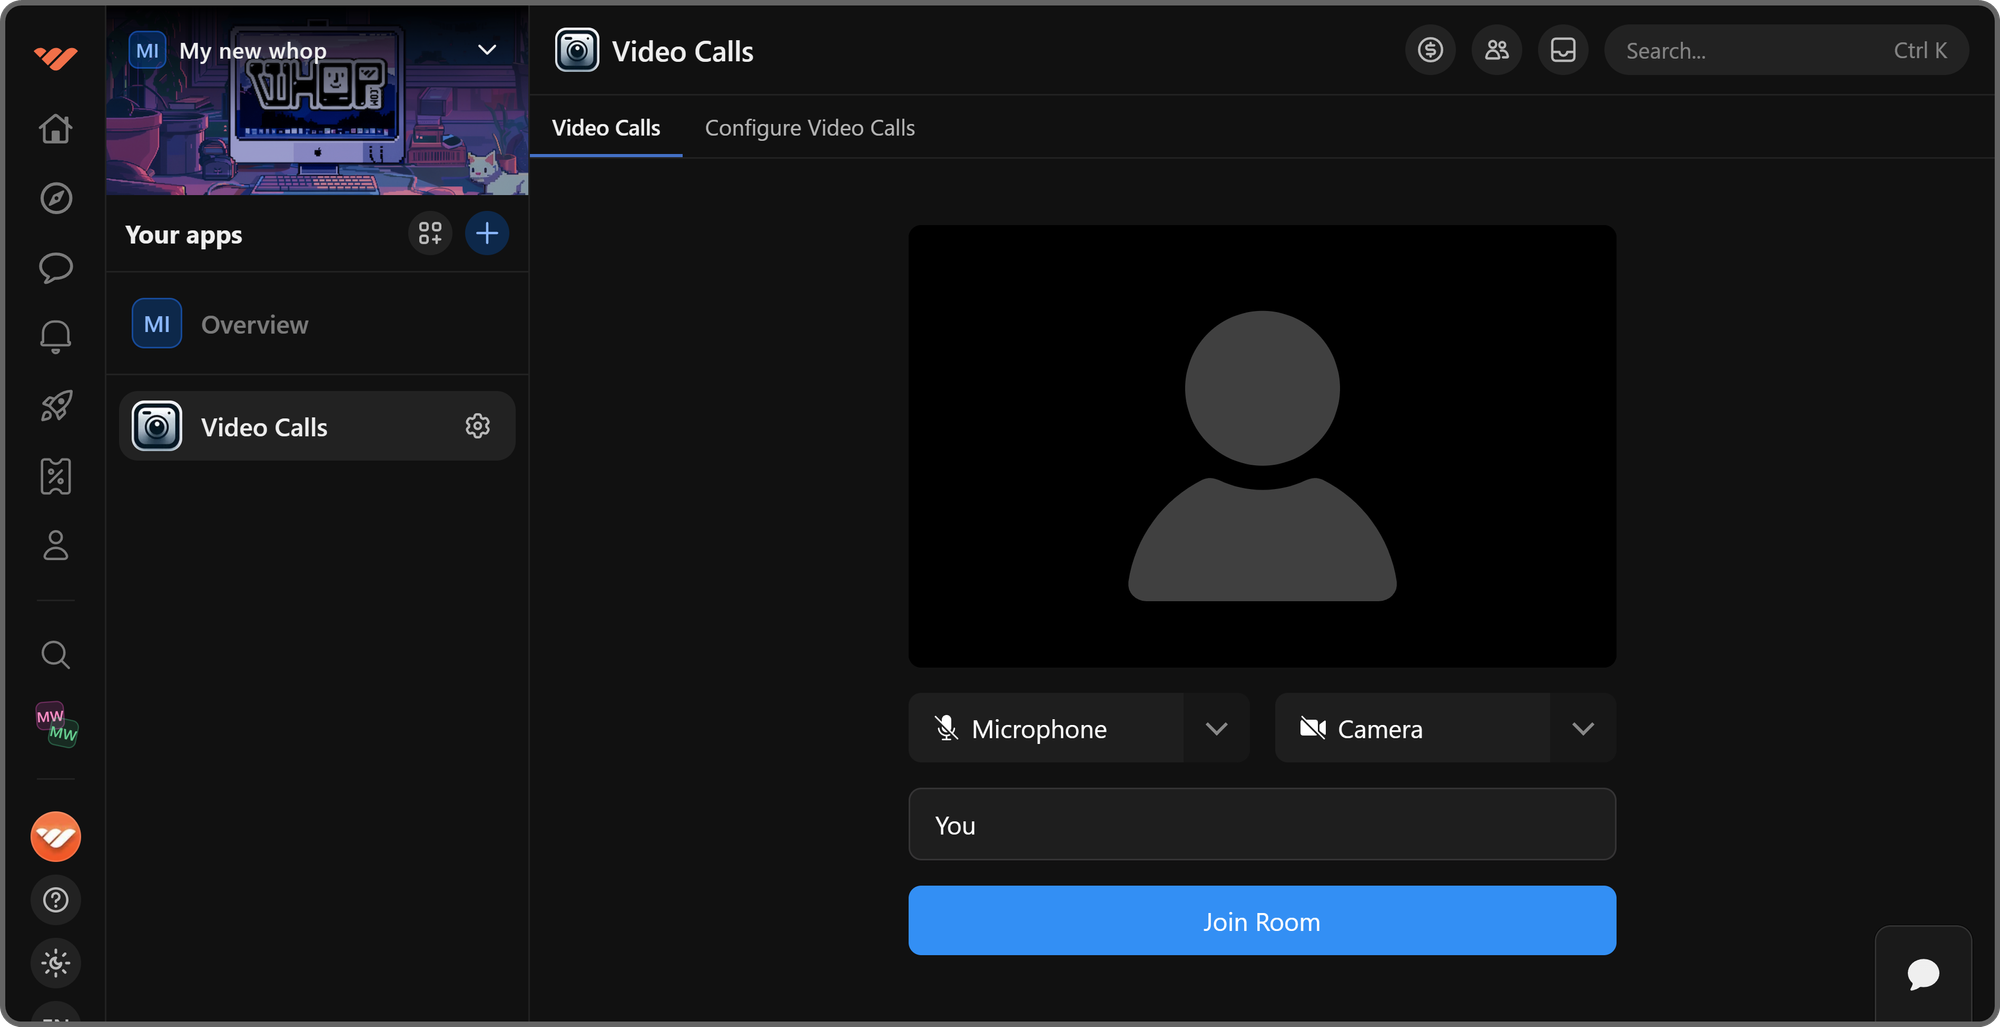
Task: Open the members icon in the top bar
Action: tap(1496, 49)
